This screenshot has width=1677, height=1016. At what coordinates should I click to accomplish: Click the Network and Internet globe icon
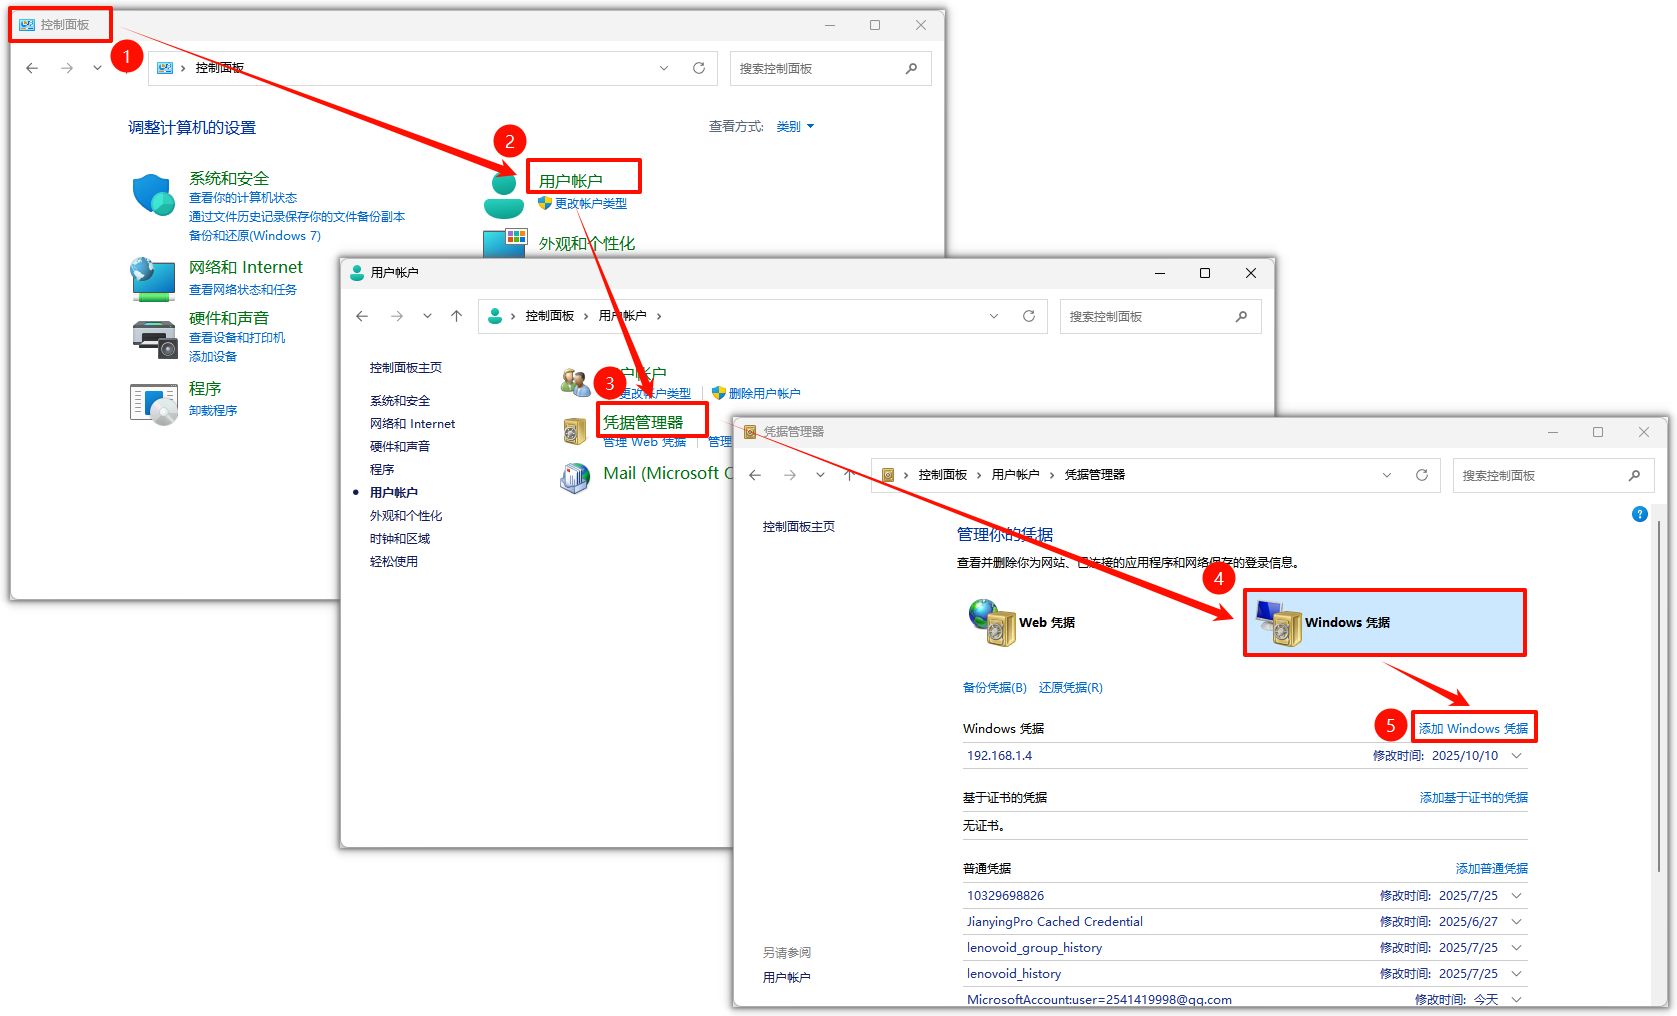point(153,278)
